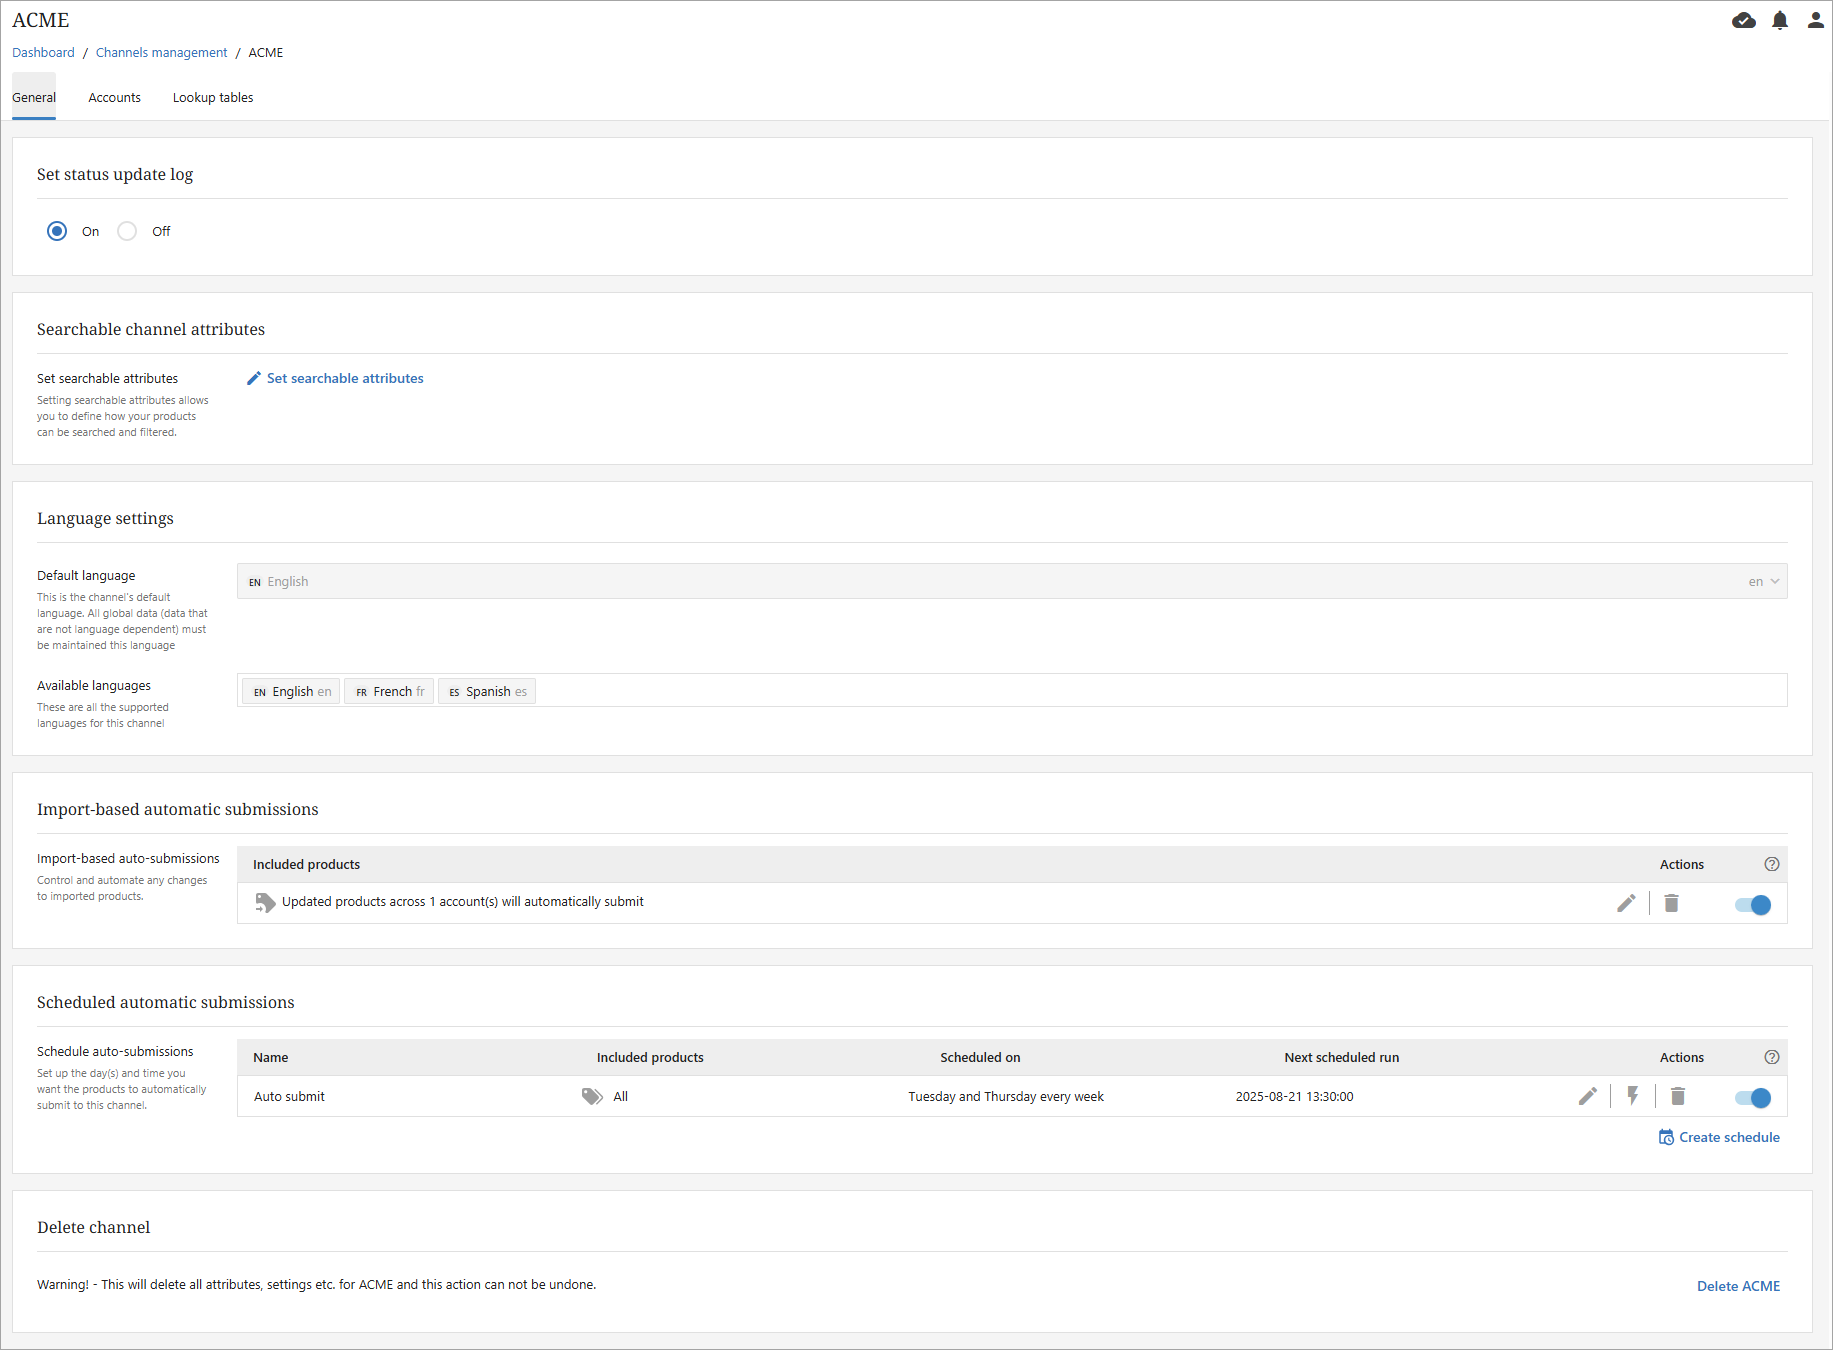Click inside the Available languages field

pos(1100,691)
